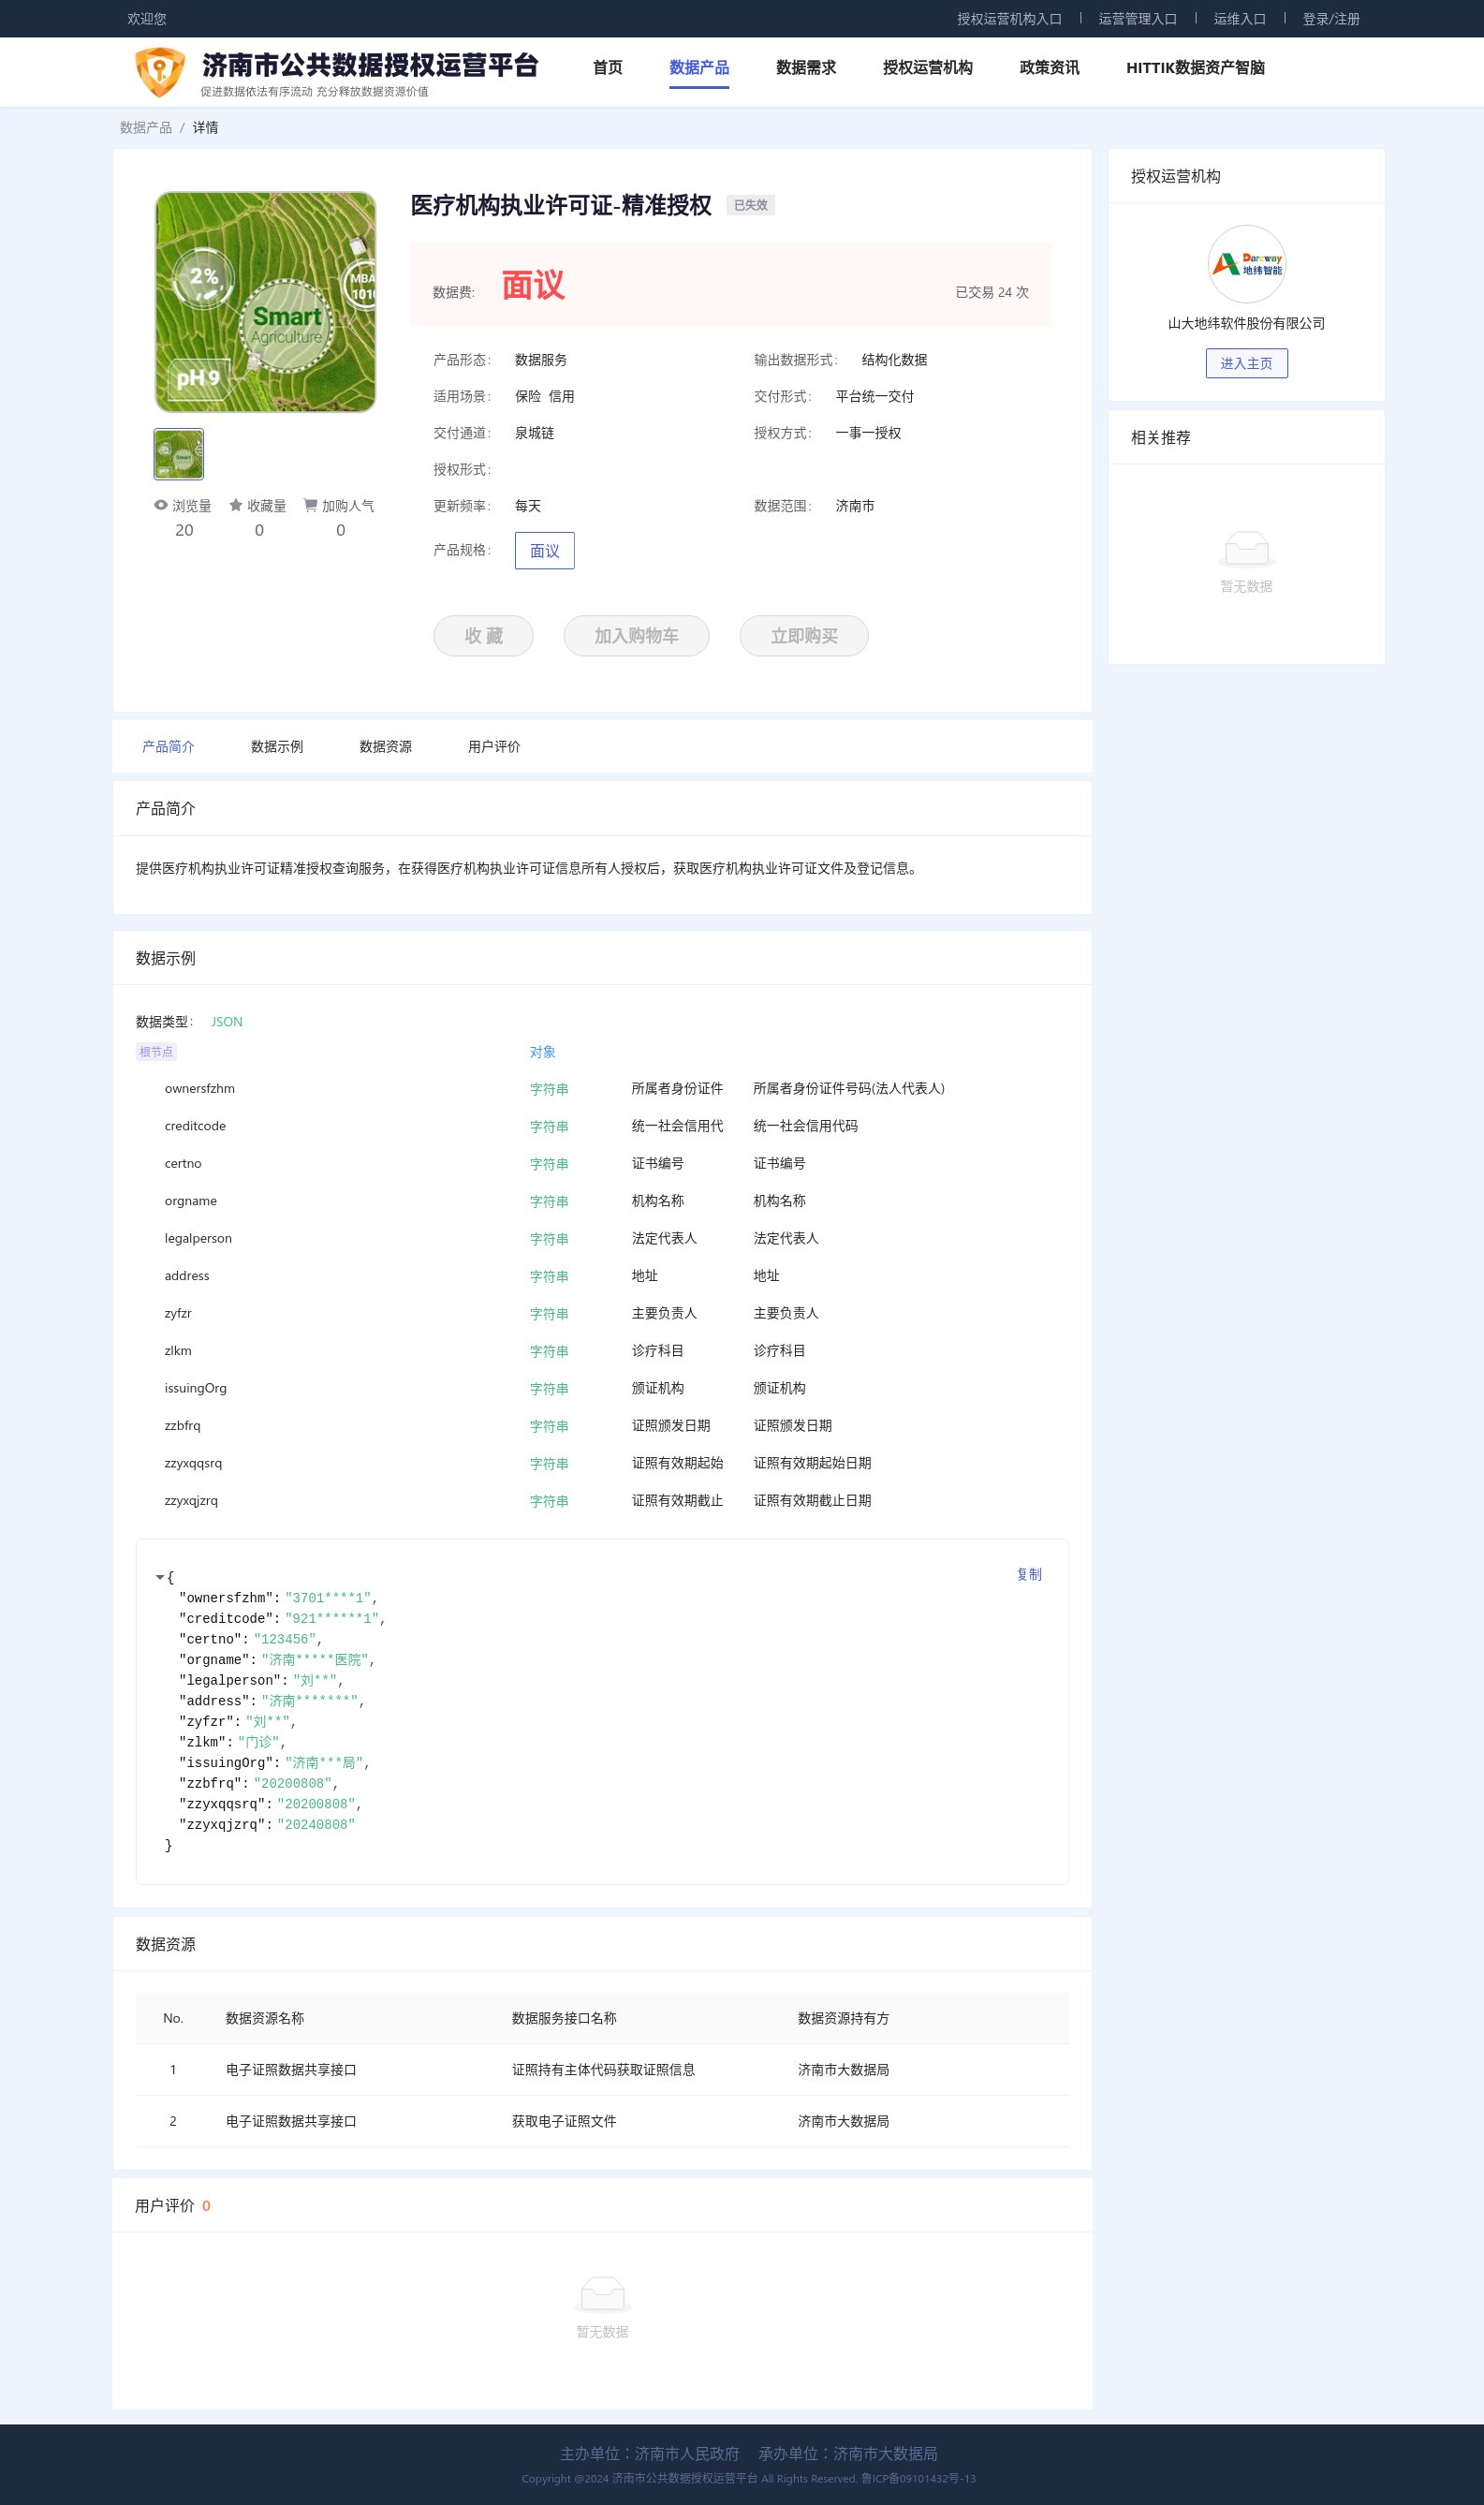This screenshot has width=1484, height=2505.
Task: Click the creditcode field name
Action: click(x=195, y=1126)
